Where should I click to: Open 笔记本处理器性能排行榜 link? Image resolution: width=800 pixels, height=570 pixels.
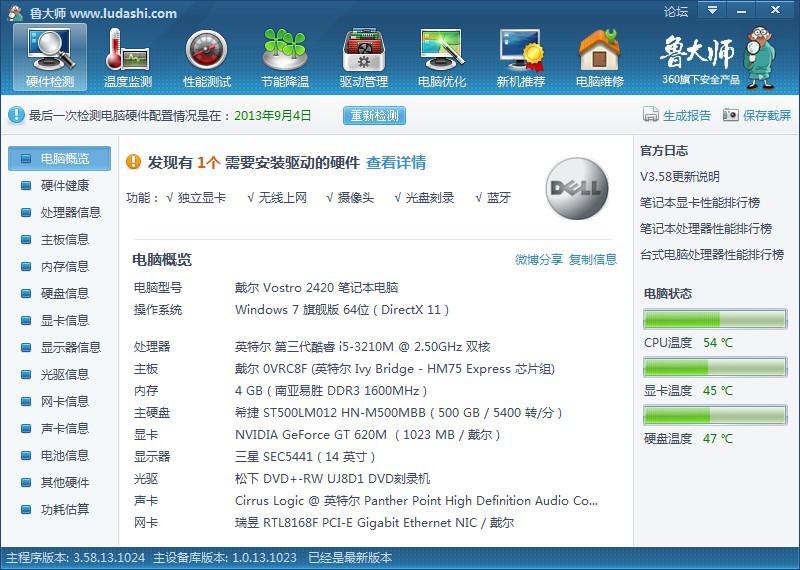(706, 229)
